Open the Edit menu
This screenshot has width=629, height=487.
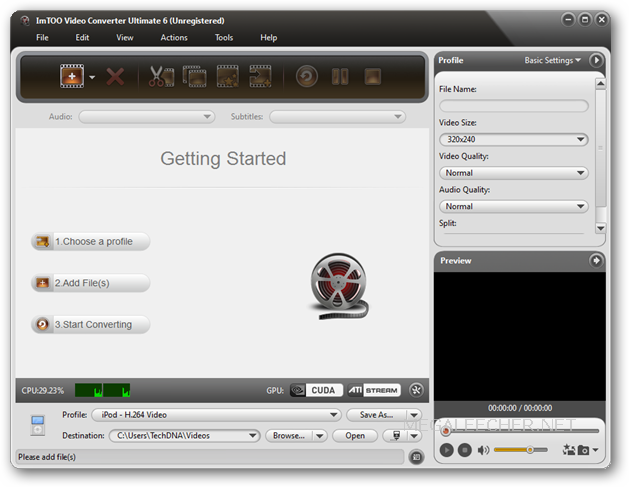tap(82, 38)
